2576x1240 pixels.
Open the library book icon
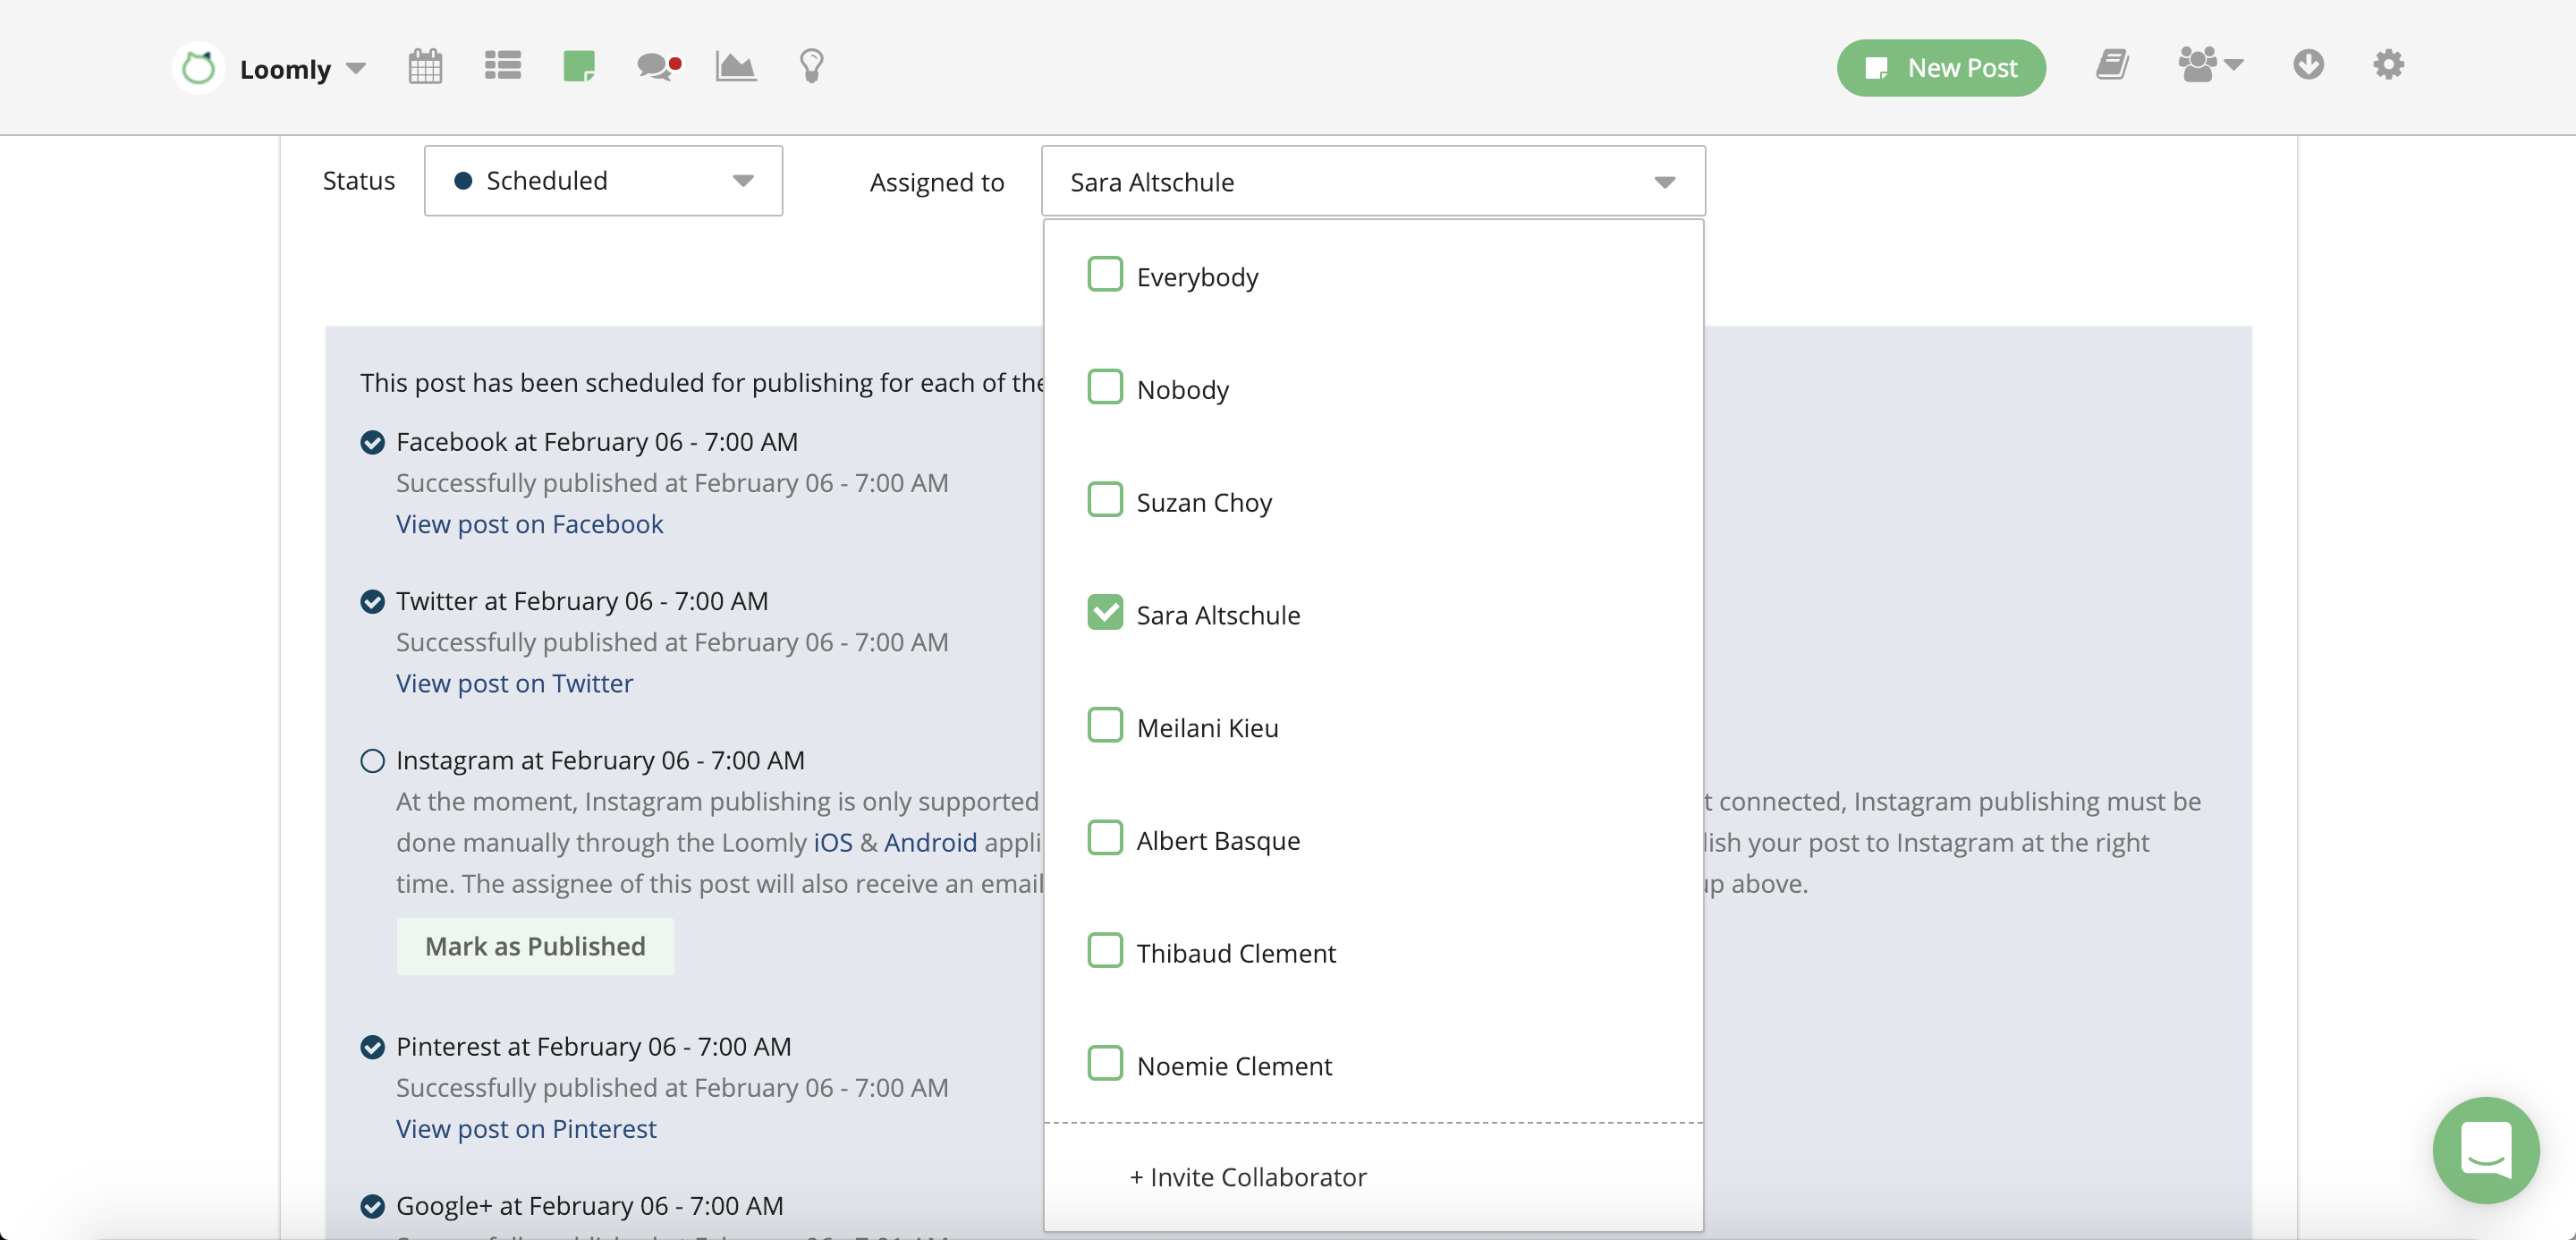2112,64
